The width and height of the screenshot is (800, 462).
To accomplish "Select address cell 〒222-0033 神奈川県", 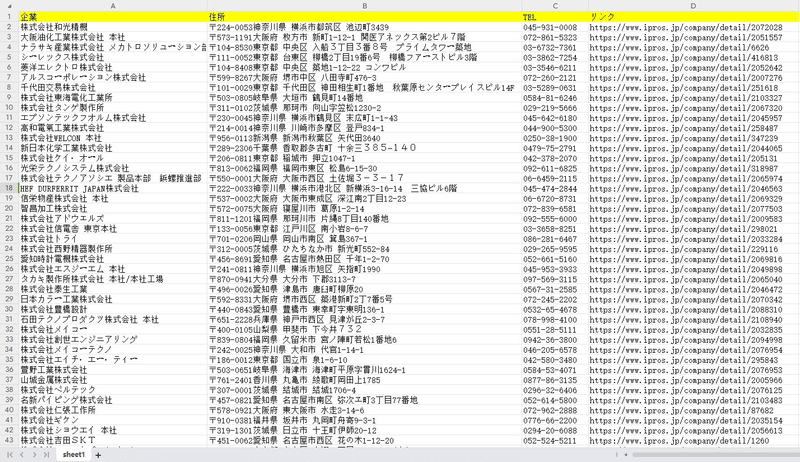I will pyautogui.click(x=364, y=188).
